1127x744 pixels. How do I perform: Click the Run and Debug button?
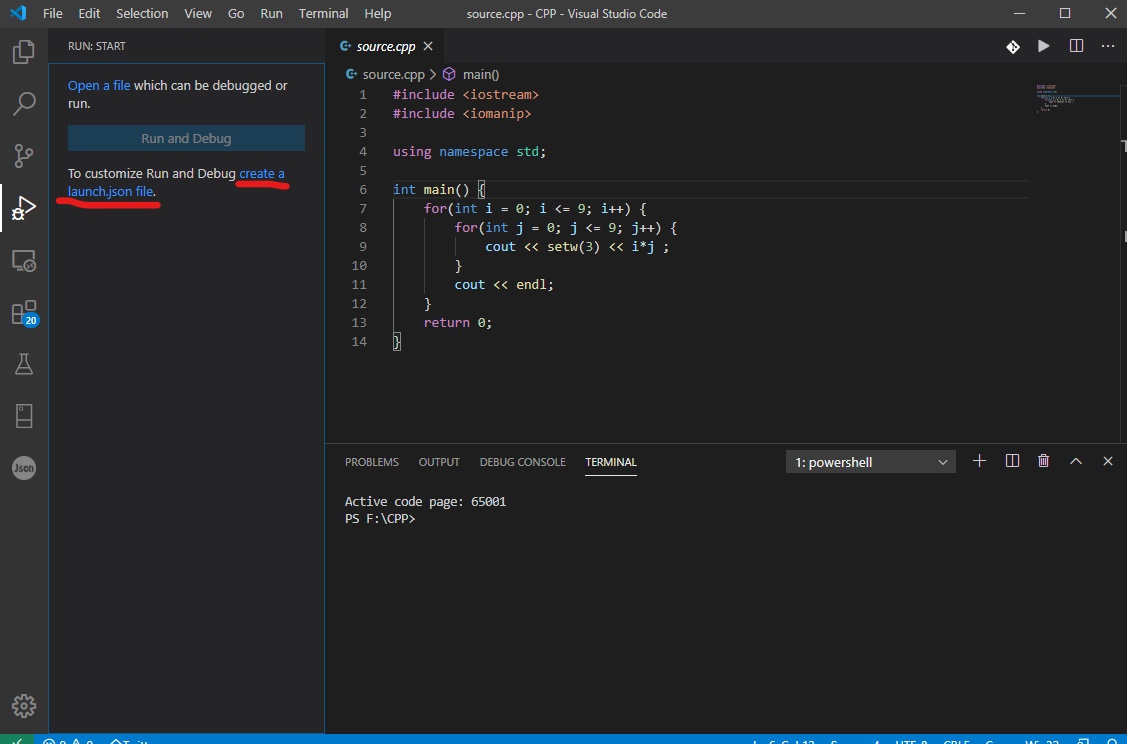186,138
